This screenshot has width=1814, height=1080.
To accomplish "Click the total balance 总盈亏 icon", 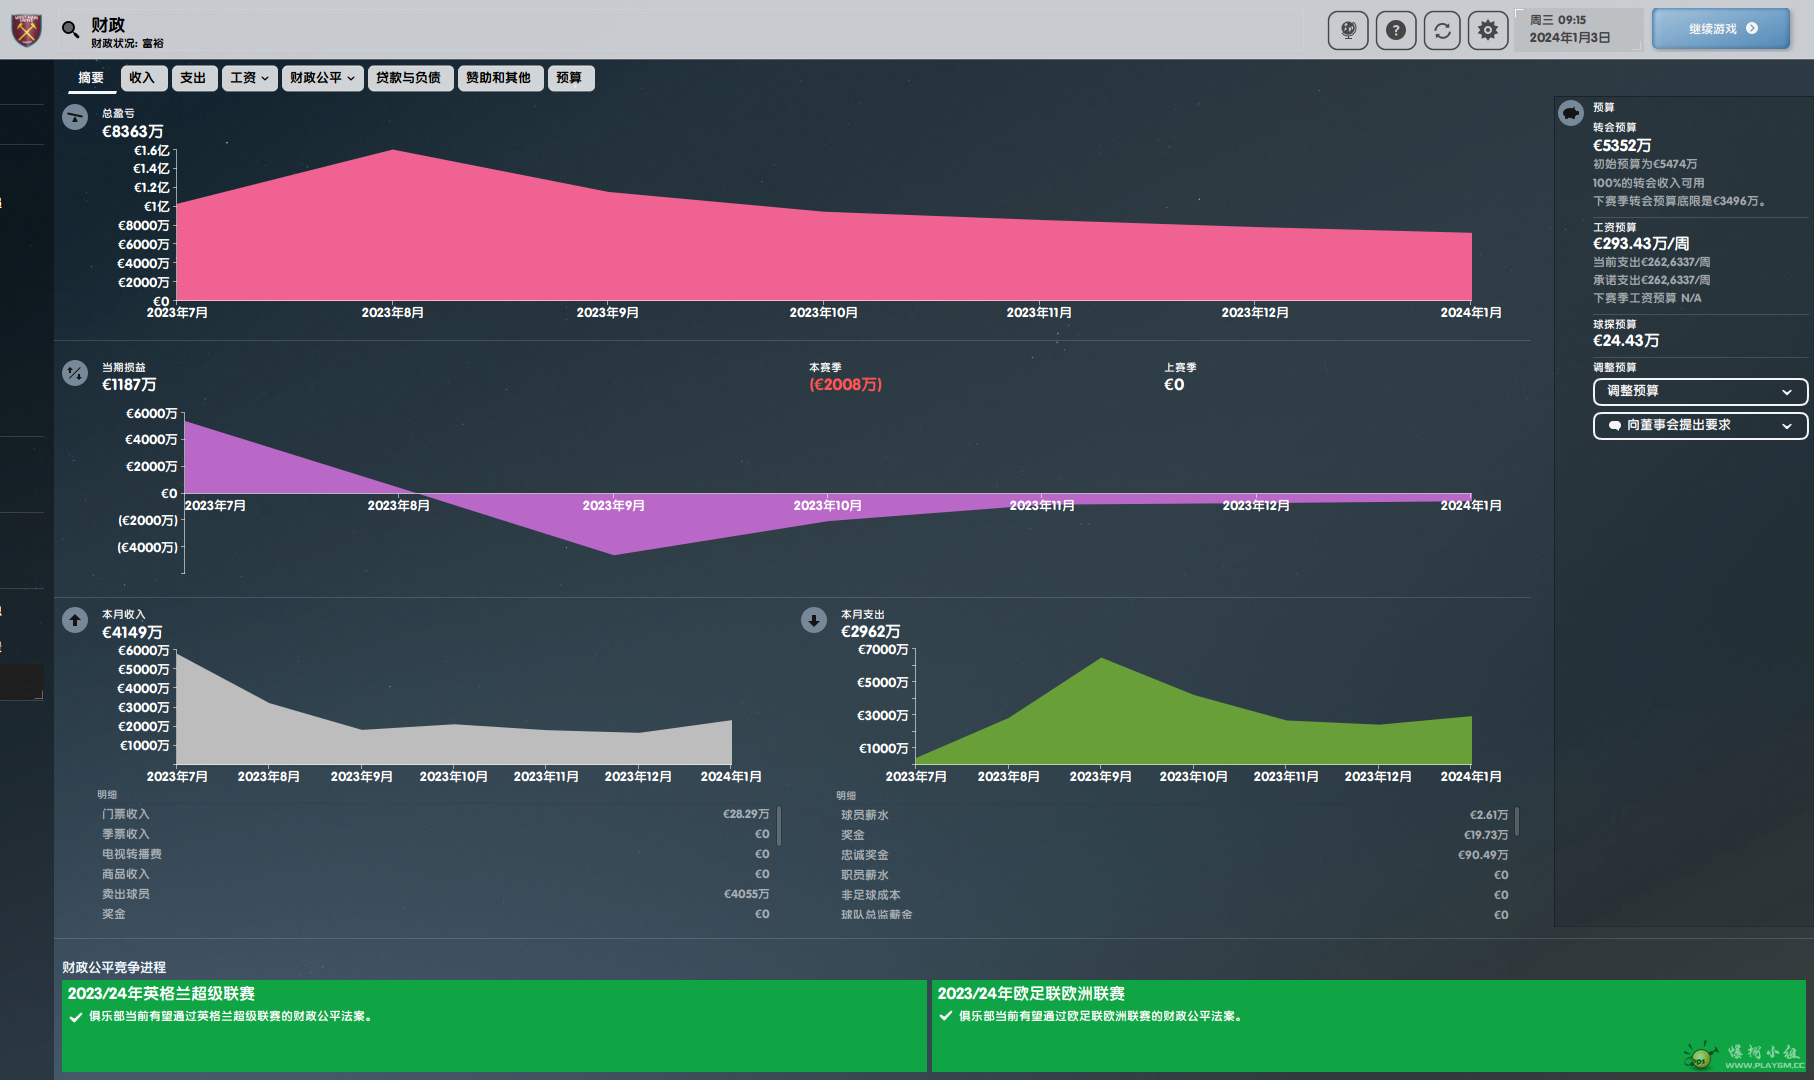I will coord(75,117).
